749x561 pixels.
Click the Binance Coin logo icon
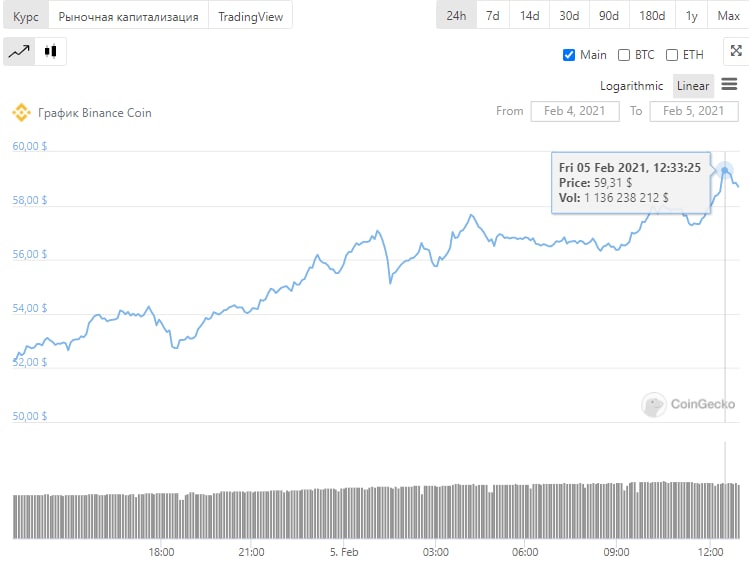(21, 113)
